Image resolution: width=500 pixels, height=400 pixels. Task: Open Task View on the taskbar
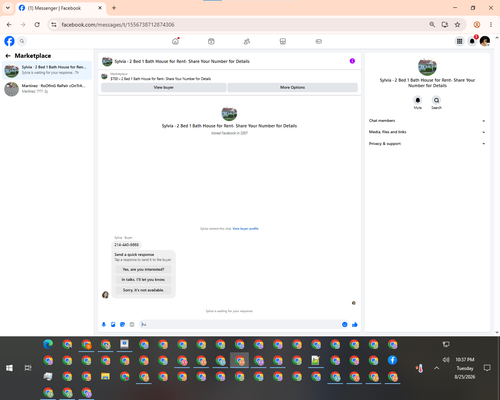pyautogui.click(x=28, y=368)
